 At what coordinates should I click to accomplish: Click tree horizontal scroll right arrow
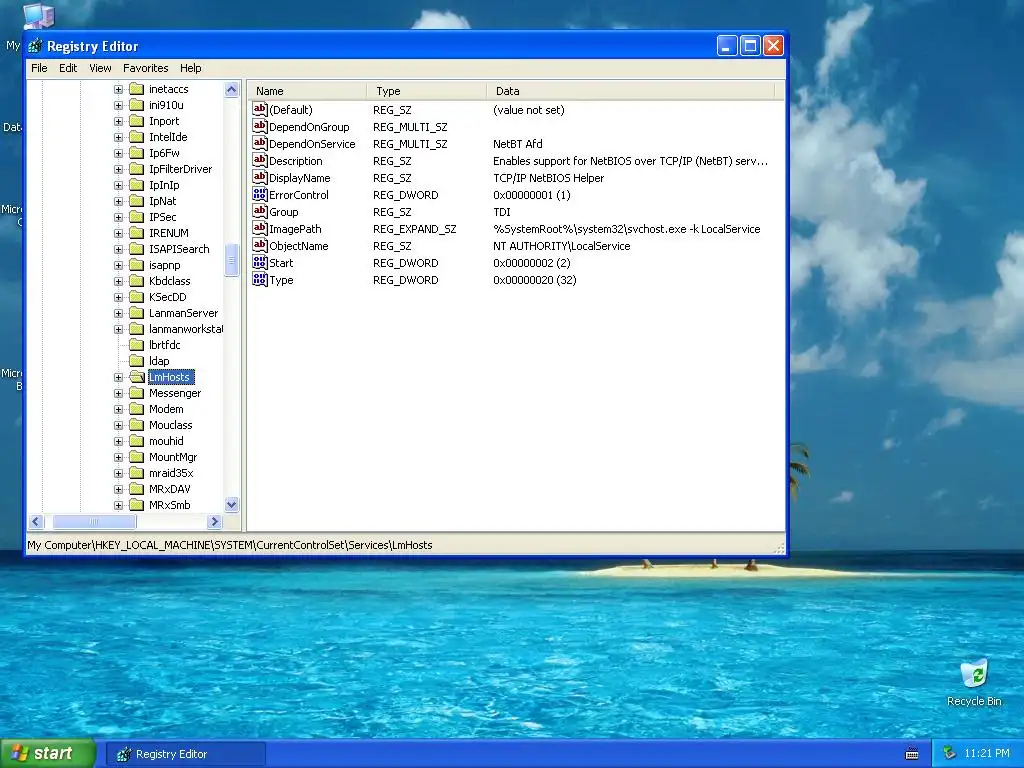pyautogui.click(x=214, y=521)
